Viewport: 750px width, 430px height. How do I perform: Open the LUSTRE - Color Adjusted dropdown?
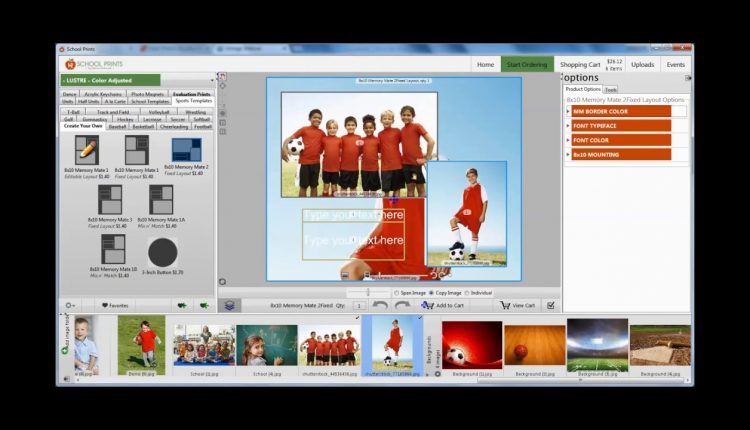[x=138, y=80]
